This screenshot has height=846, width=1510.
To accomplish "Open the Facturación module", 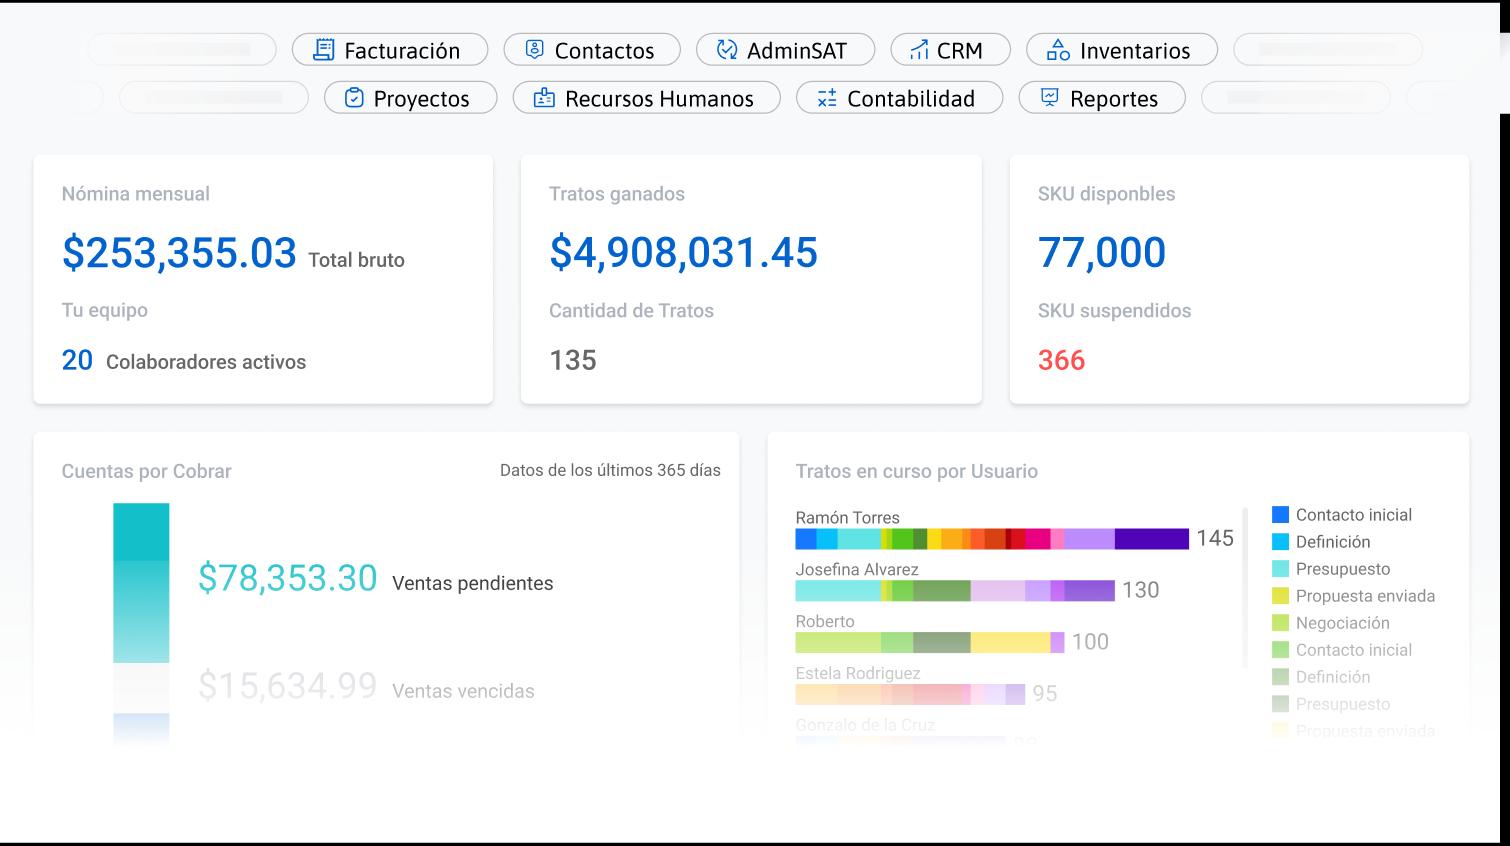I will [390, 49].
